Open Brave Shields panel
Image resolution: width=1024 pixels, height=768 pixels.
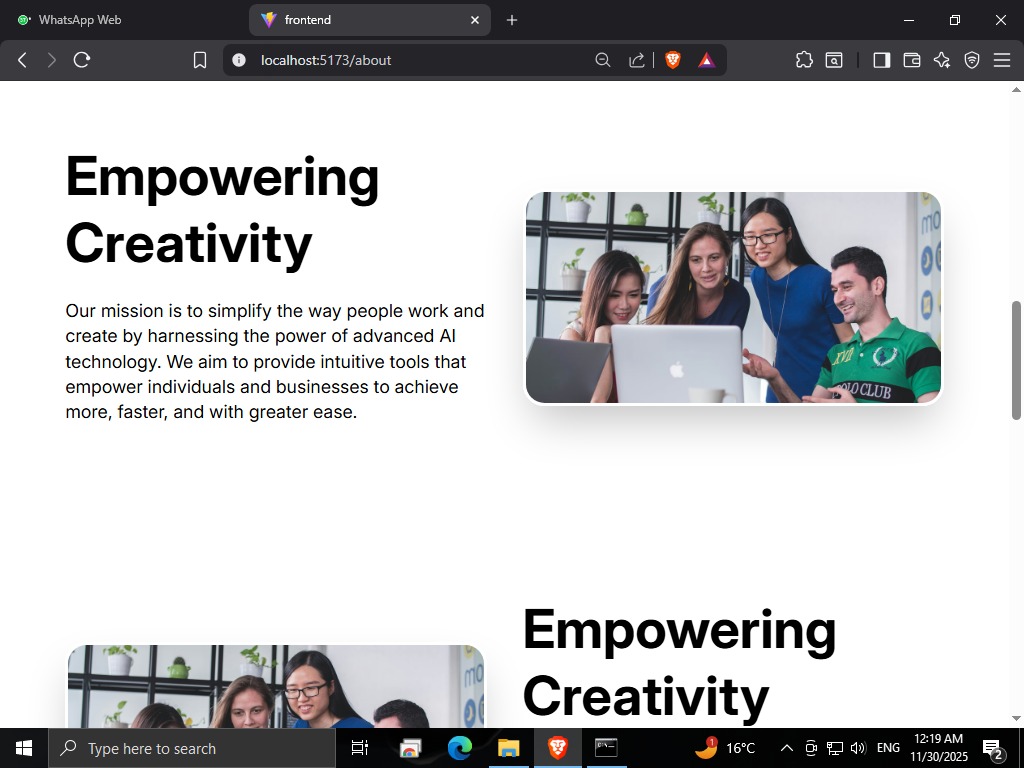click(672, 60)
